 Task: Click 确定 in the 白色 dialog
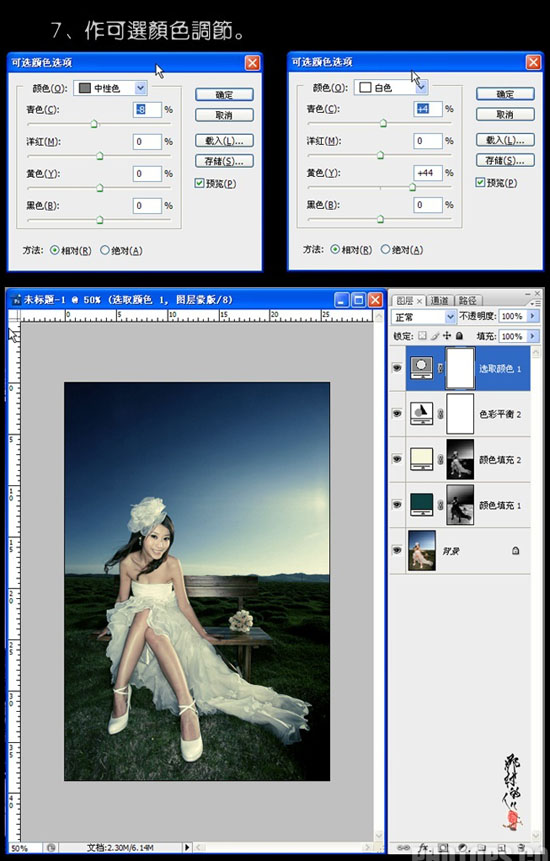tap(505, 94)
